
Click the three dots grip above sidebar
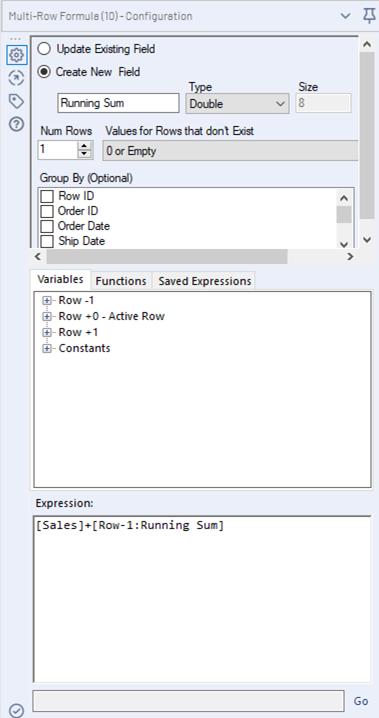click(x=15, y=39)
